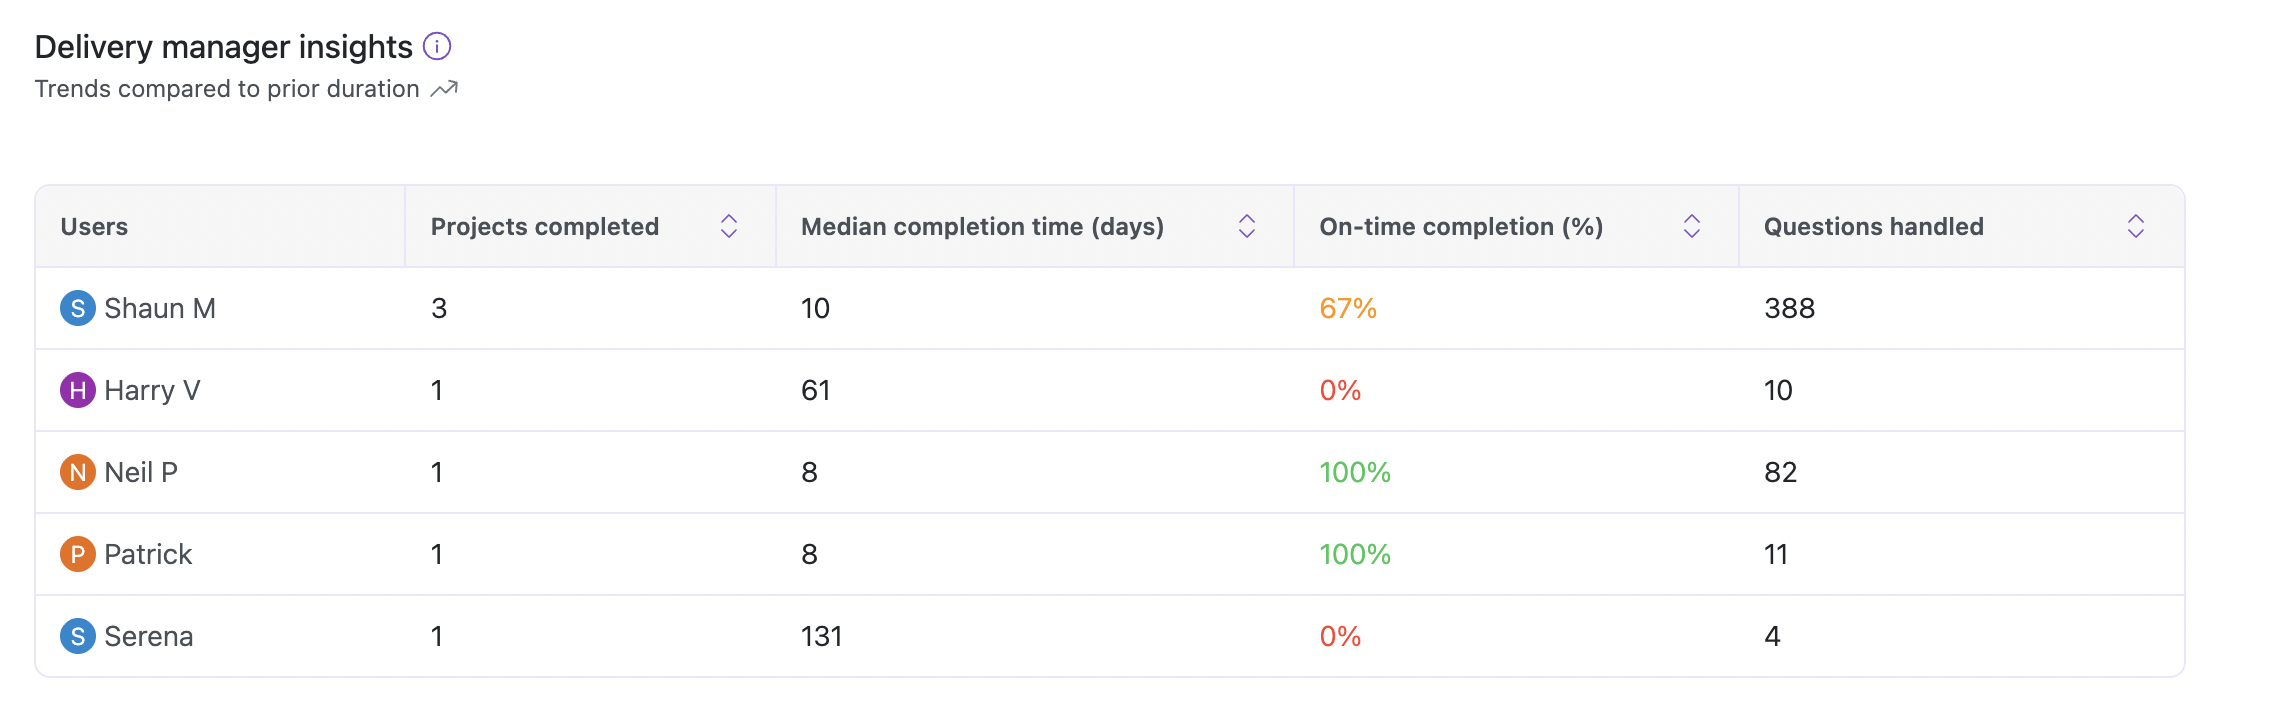Sort by Projects completed using arrows
This screenshot has width=2274, height=716.
click(x=729, y=226)
